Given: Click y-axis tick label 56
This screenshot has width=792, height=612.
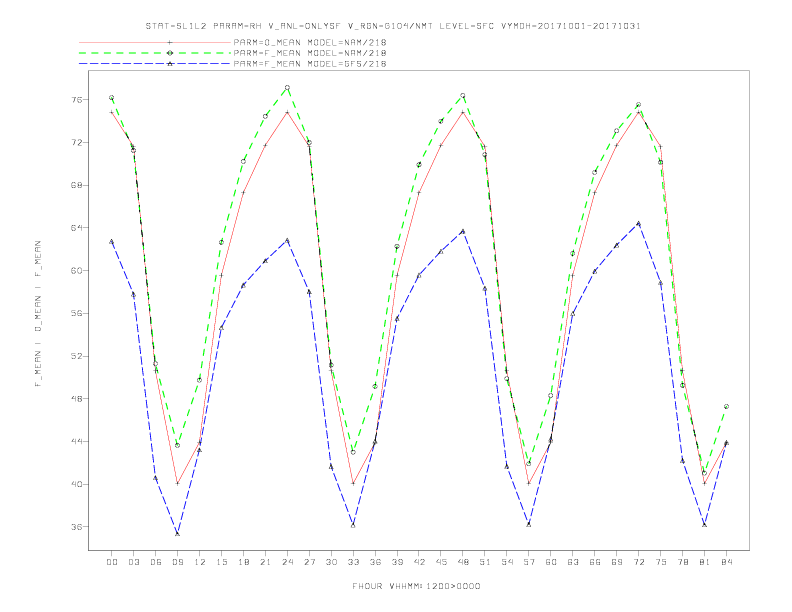Looking at the screenshot, I should click(76, 313).
